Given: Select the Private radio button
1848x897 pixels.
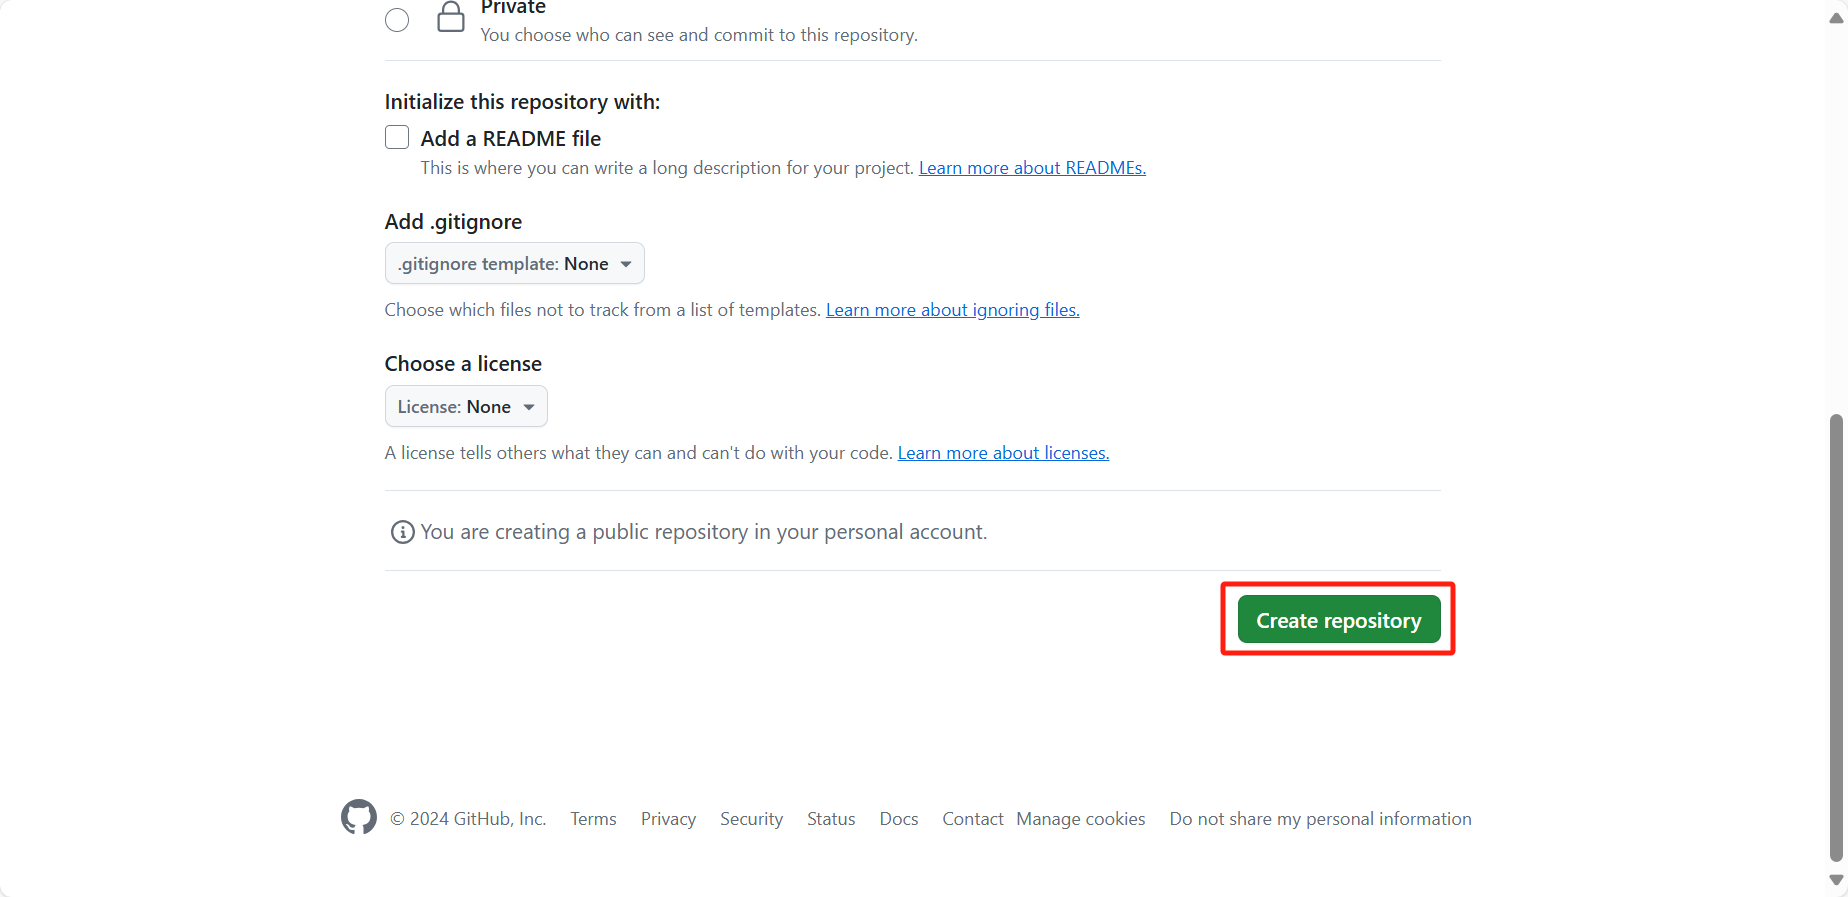Looking at the screenshot, I should [x=397, y=20].
